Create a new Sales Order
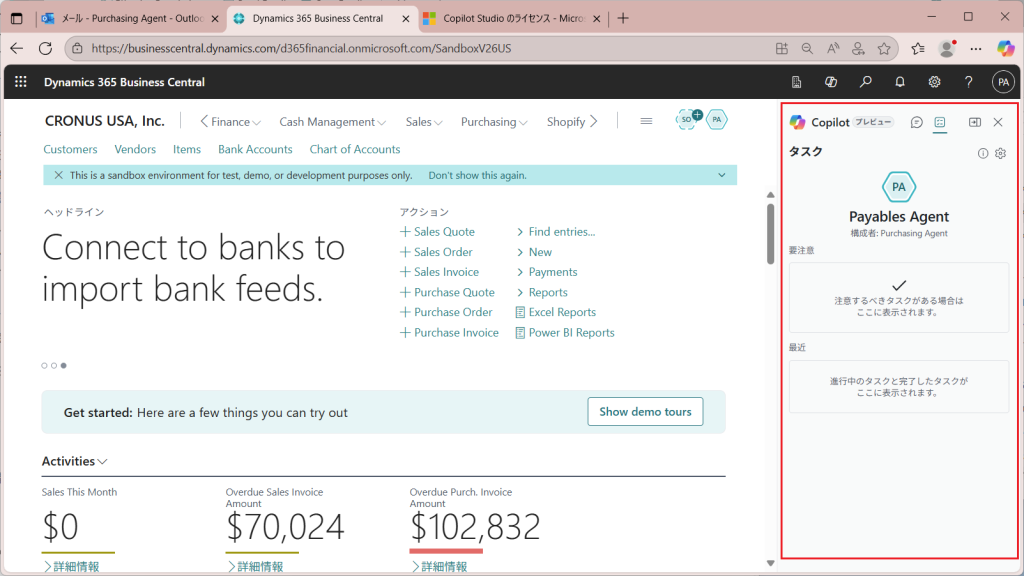The width and height of the screenshot is (1024, 576). coord(436,252)
